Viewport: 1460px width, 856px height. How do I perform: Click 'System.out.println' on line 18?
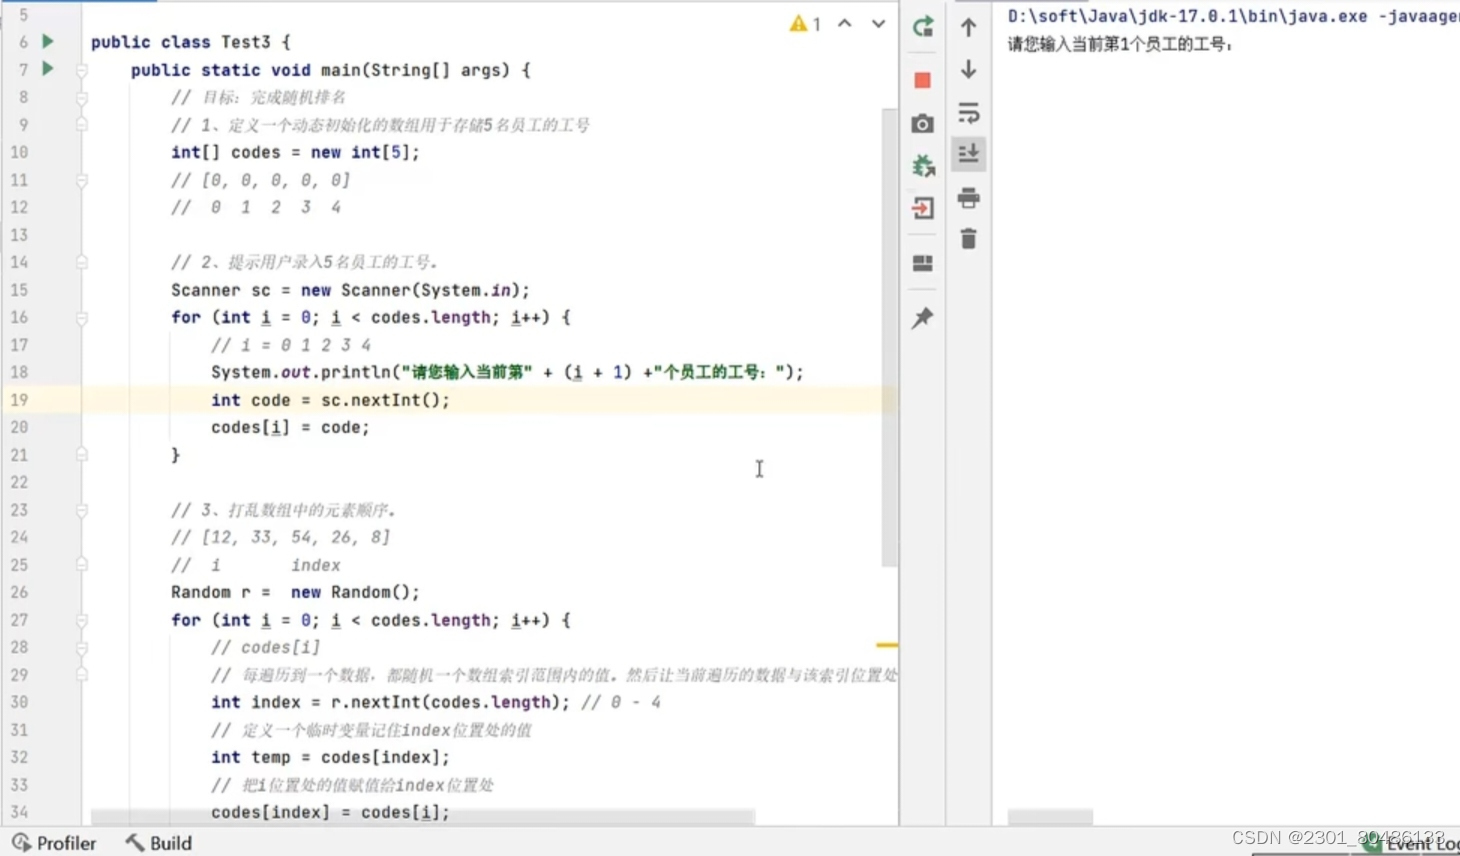click(300, 372)
